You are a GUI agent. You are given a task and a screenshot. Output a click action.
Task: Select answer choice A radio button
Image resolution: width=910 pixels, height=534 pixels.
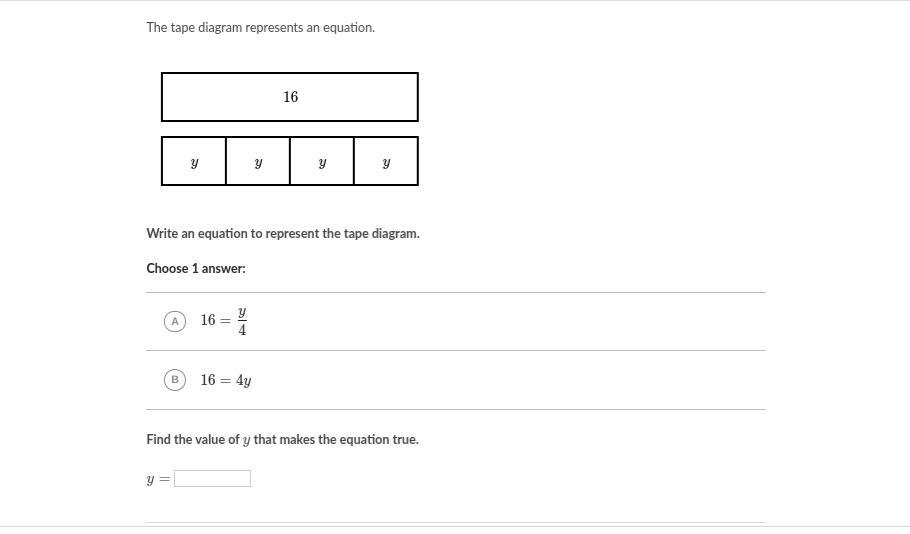tap(175, 321)
